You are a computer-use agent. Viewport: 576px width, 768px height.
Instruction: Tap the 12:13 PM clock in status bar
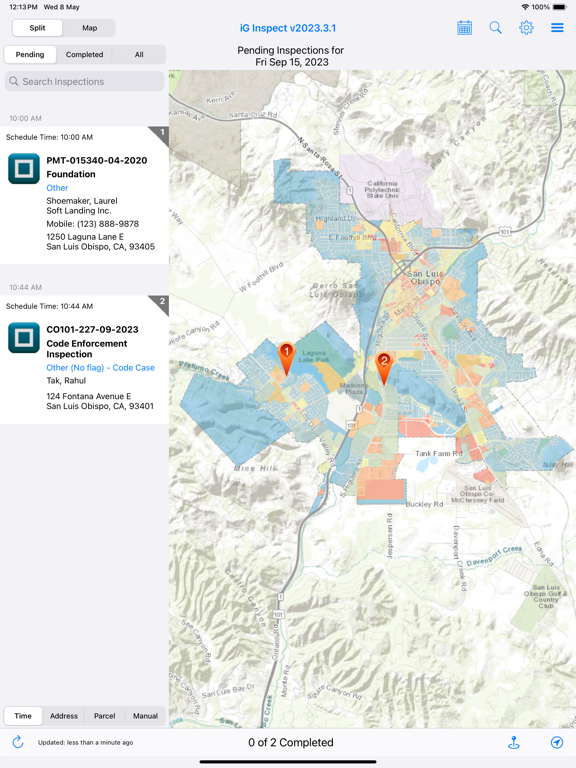[24, 7]
